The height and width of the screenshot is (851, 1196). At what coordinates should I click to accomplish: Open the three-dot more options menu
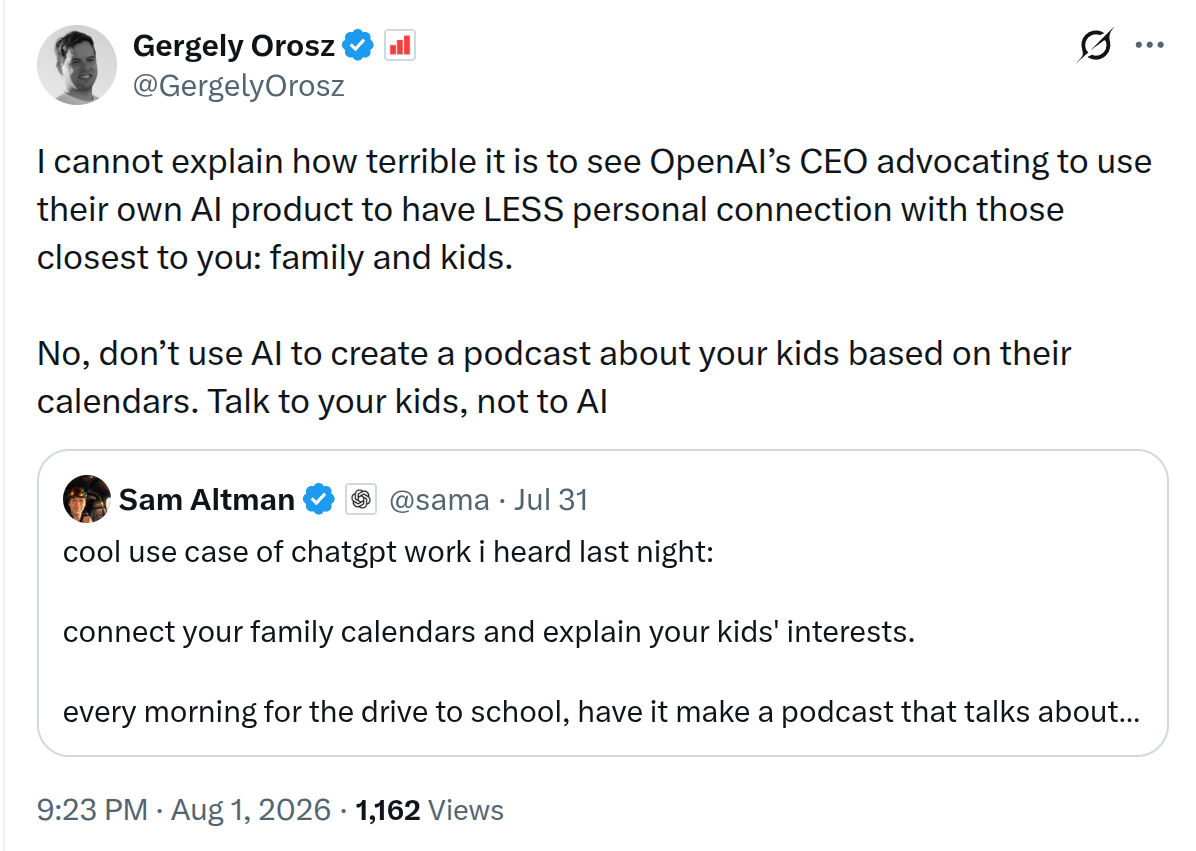pyautogui.click(x=1149, y=45)
